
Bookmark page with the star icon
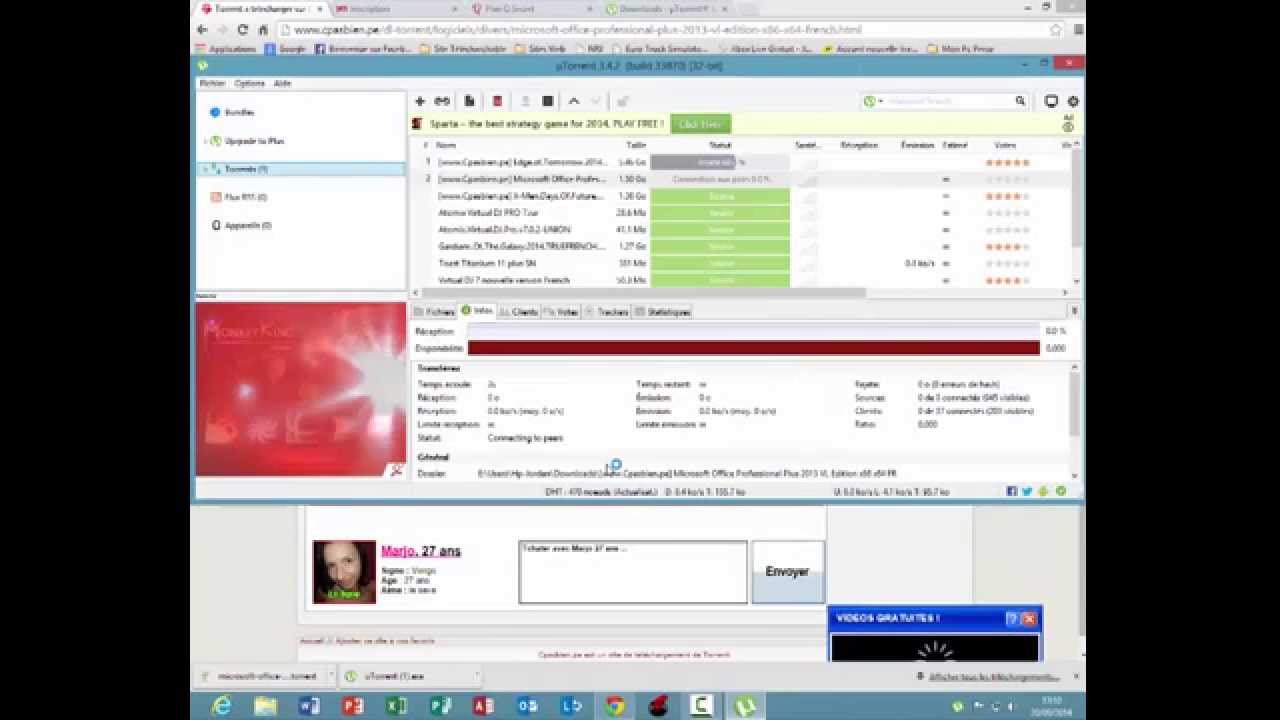[1055, 30]
